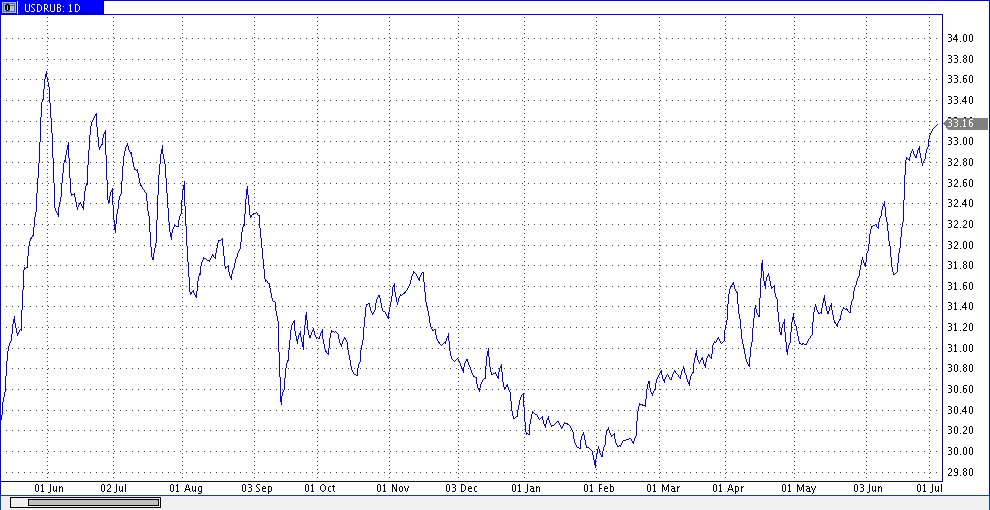Click the 30.20 price axis label
The width and height of the screenshot is (990, 510).
(960, 430)
